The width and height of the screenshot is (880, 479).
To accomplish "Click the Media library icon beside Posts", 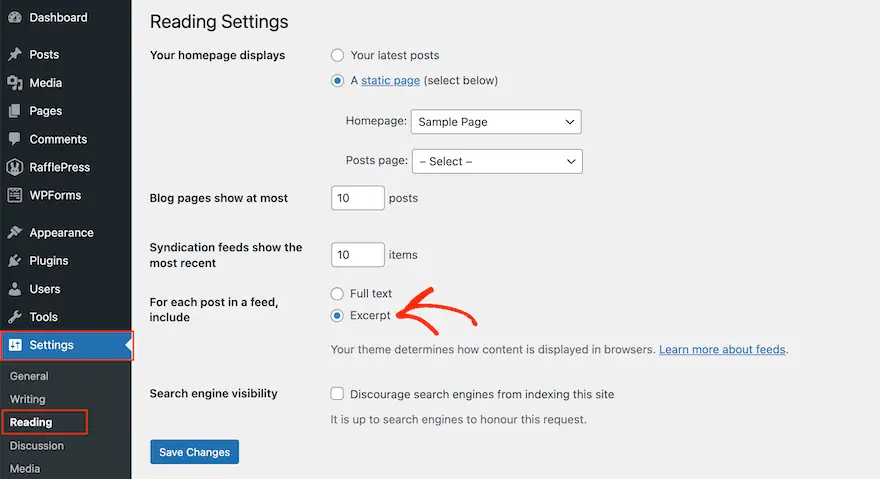I will pos(15,83).
